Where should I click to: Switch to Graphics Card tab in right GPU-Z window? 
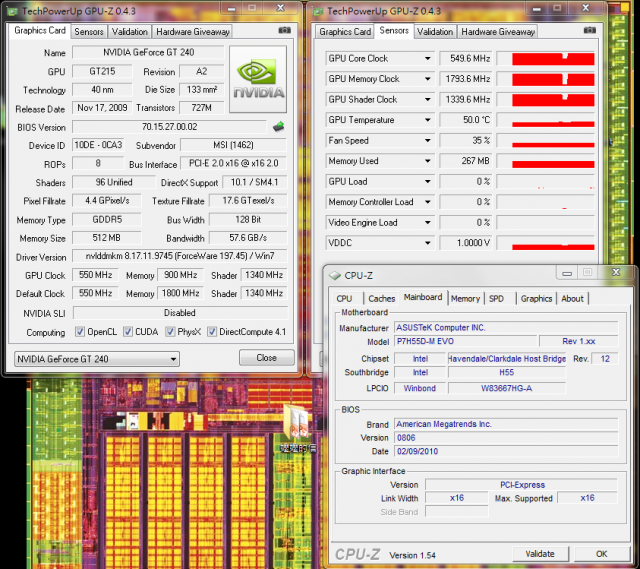pyautogui.click(x=345, y=32)
